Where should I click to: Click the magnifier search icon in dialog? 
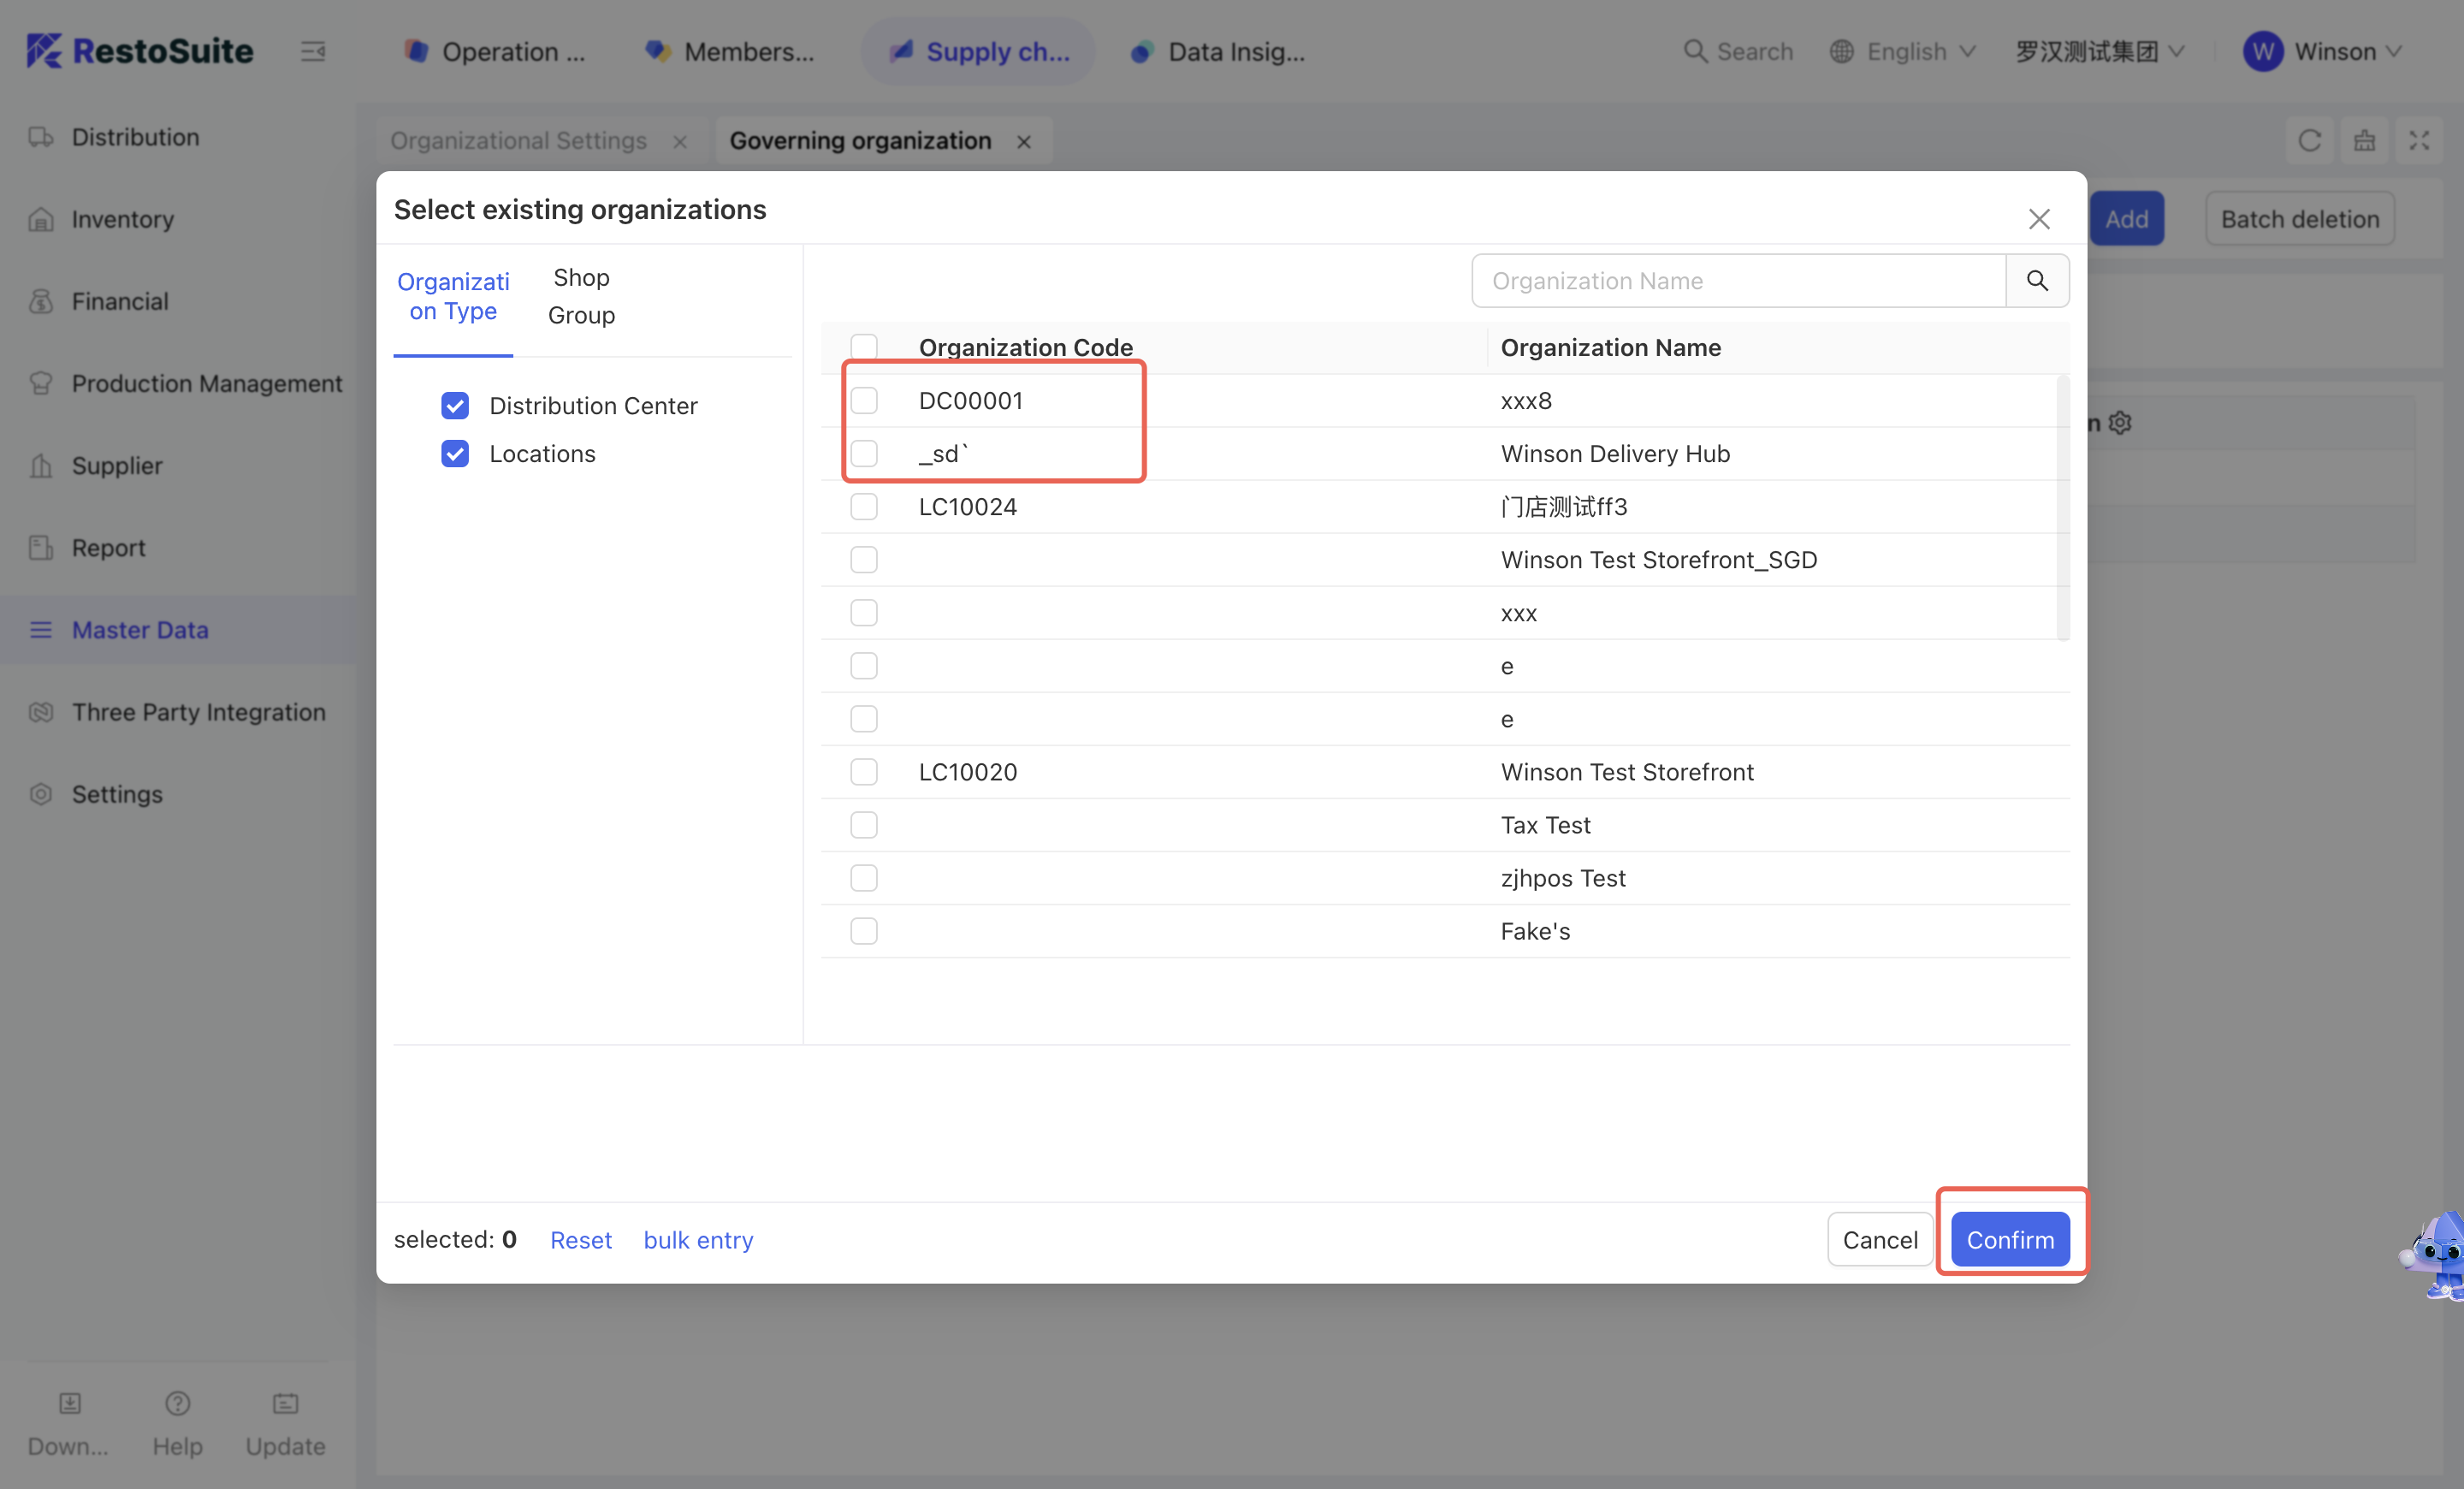pos(2036,281)
